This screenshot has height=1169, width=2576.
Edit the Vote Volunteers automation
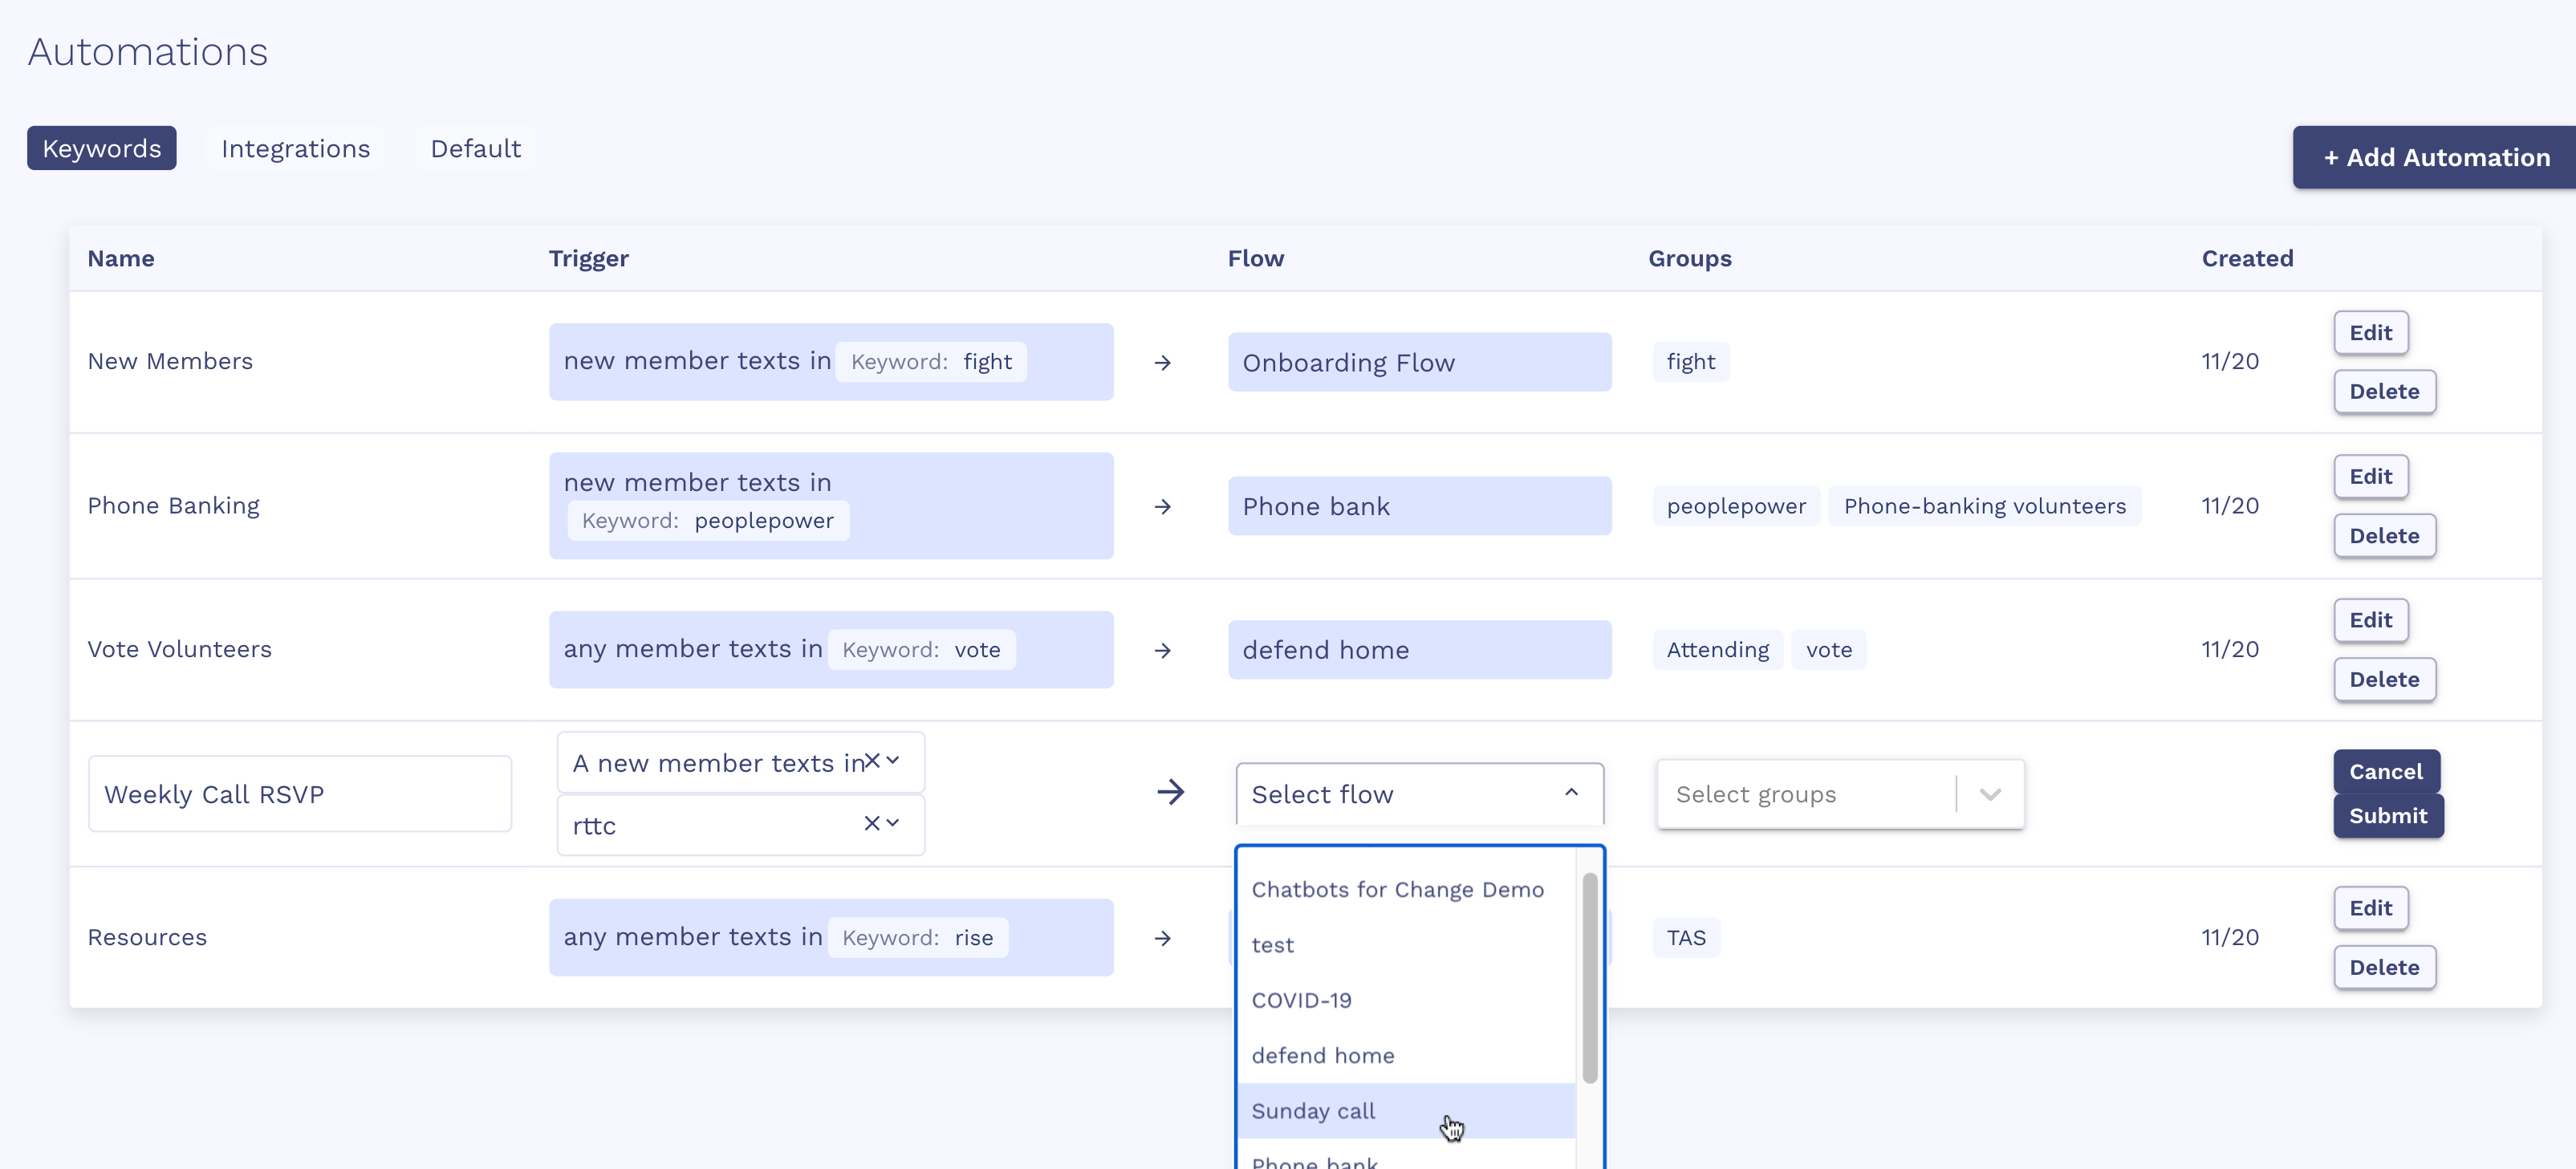[2371, 620]
